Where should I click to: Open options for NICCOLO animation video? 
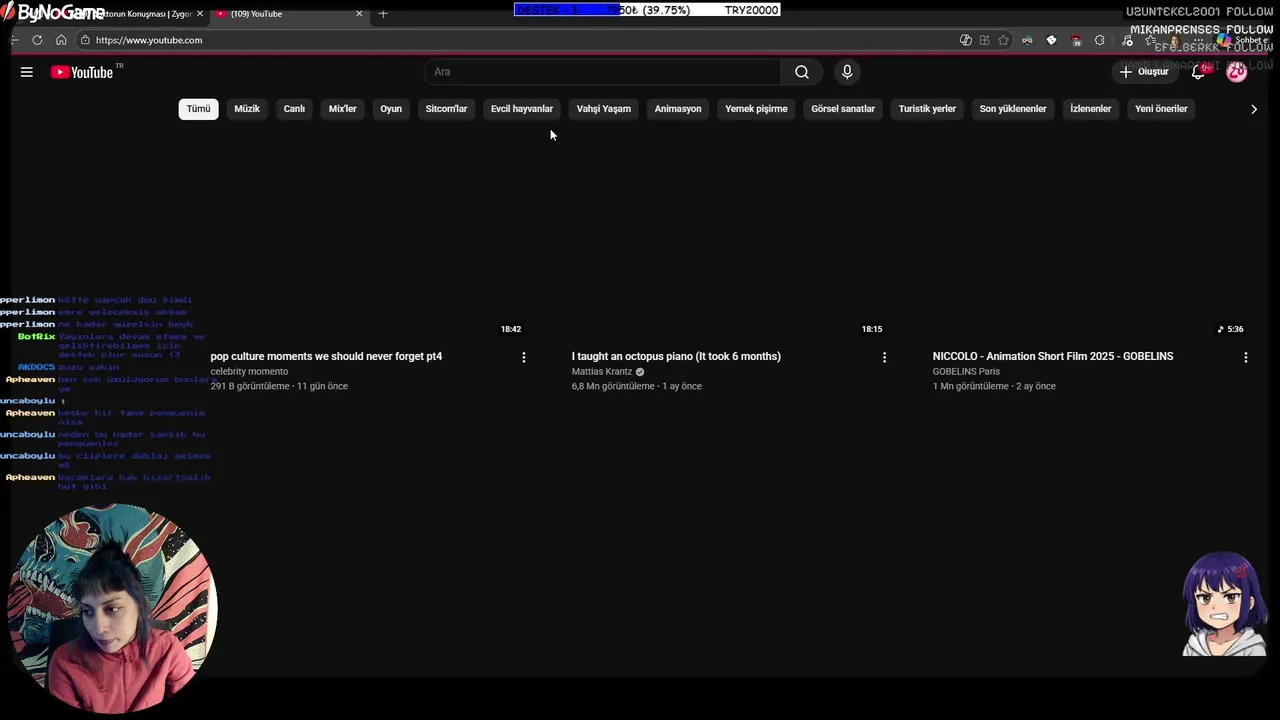(1245, 357)
